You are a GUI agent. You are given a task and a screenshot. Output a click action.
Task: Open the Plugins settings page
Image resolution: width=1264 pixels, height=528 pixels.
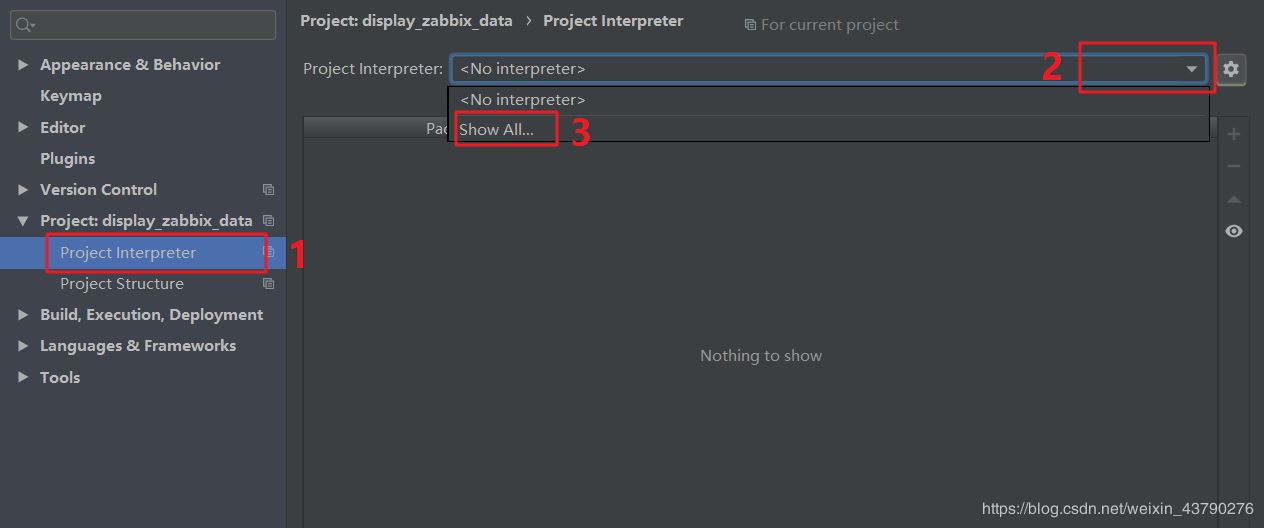click(x=67, y=159)
